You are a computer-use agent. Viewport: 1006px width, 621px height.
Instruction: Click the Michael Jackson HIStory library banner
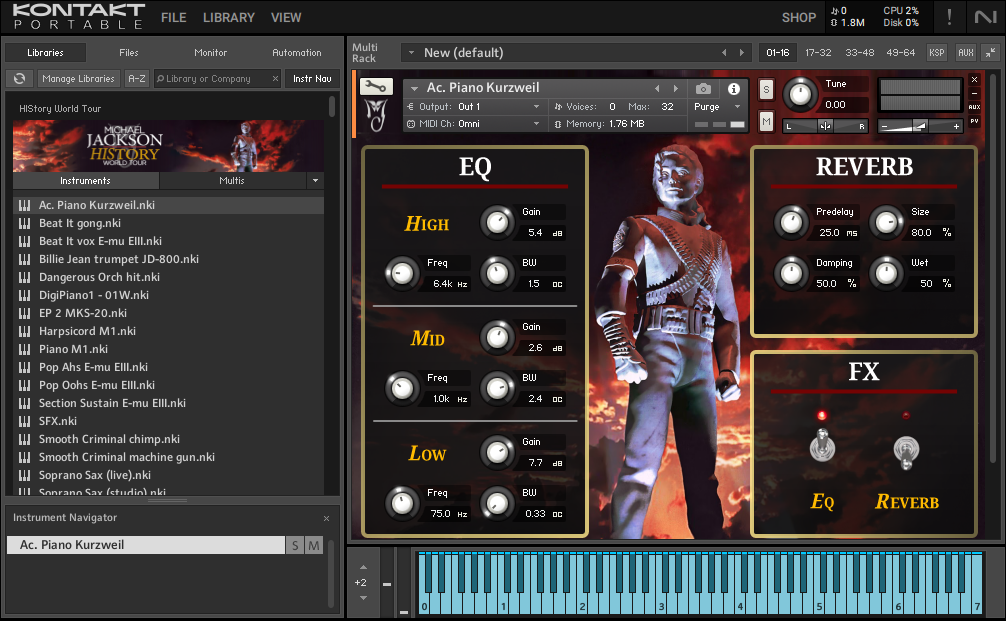tap(168, 146)
